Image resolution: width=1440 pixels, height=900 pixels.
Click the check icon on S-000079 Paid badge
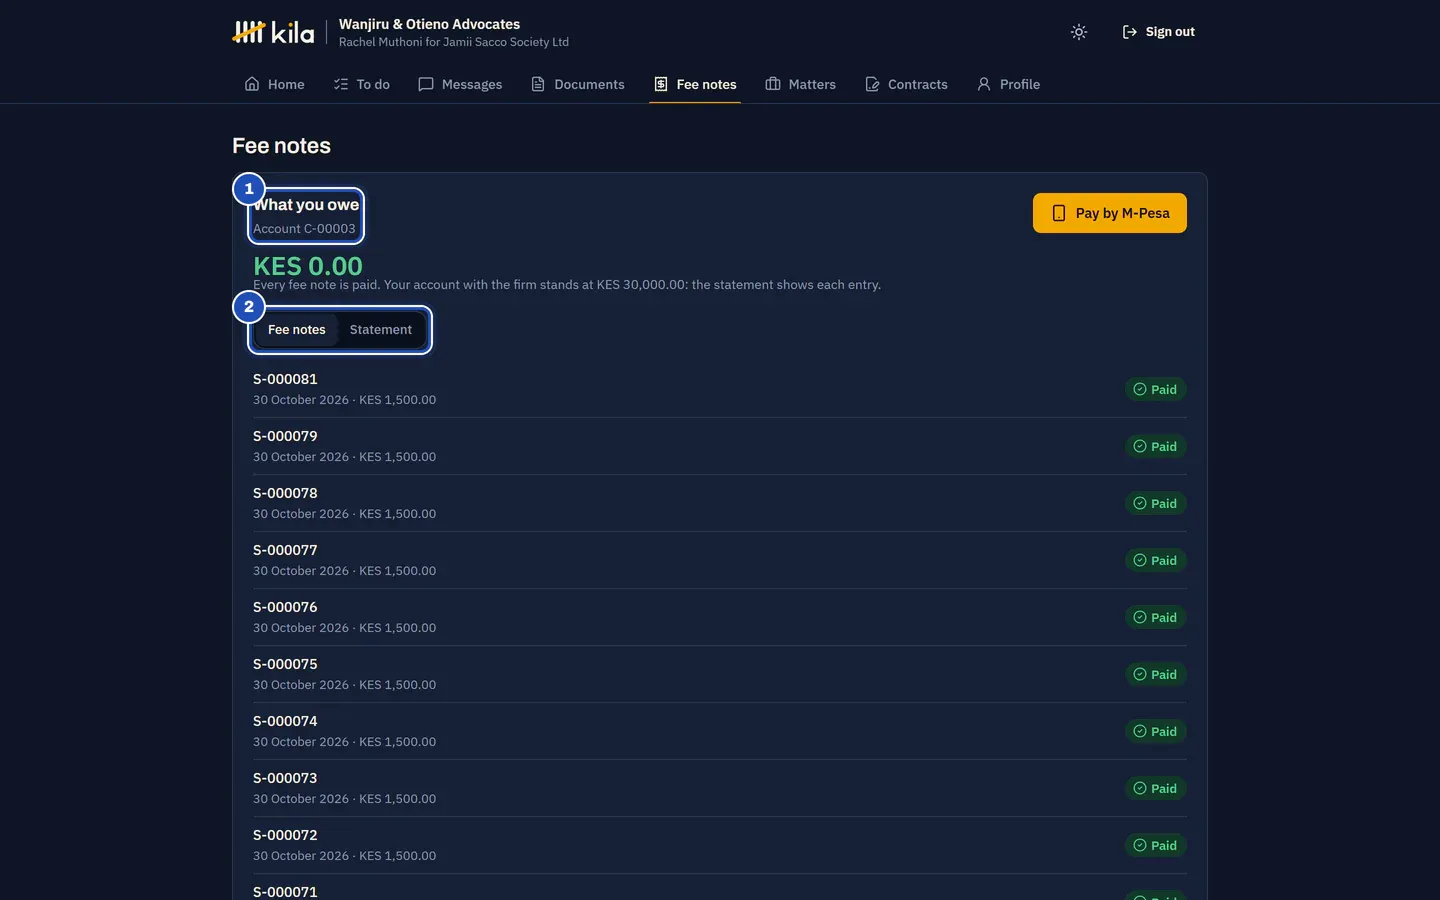coord(1140,446)
